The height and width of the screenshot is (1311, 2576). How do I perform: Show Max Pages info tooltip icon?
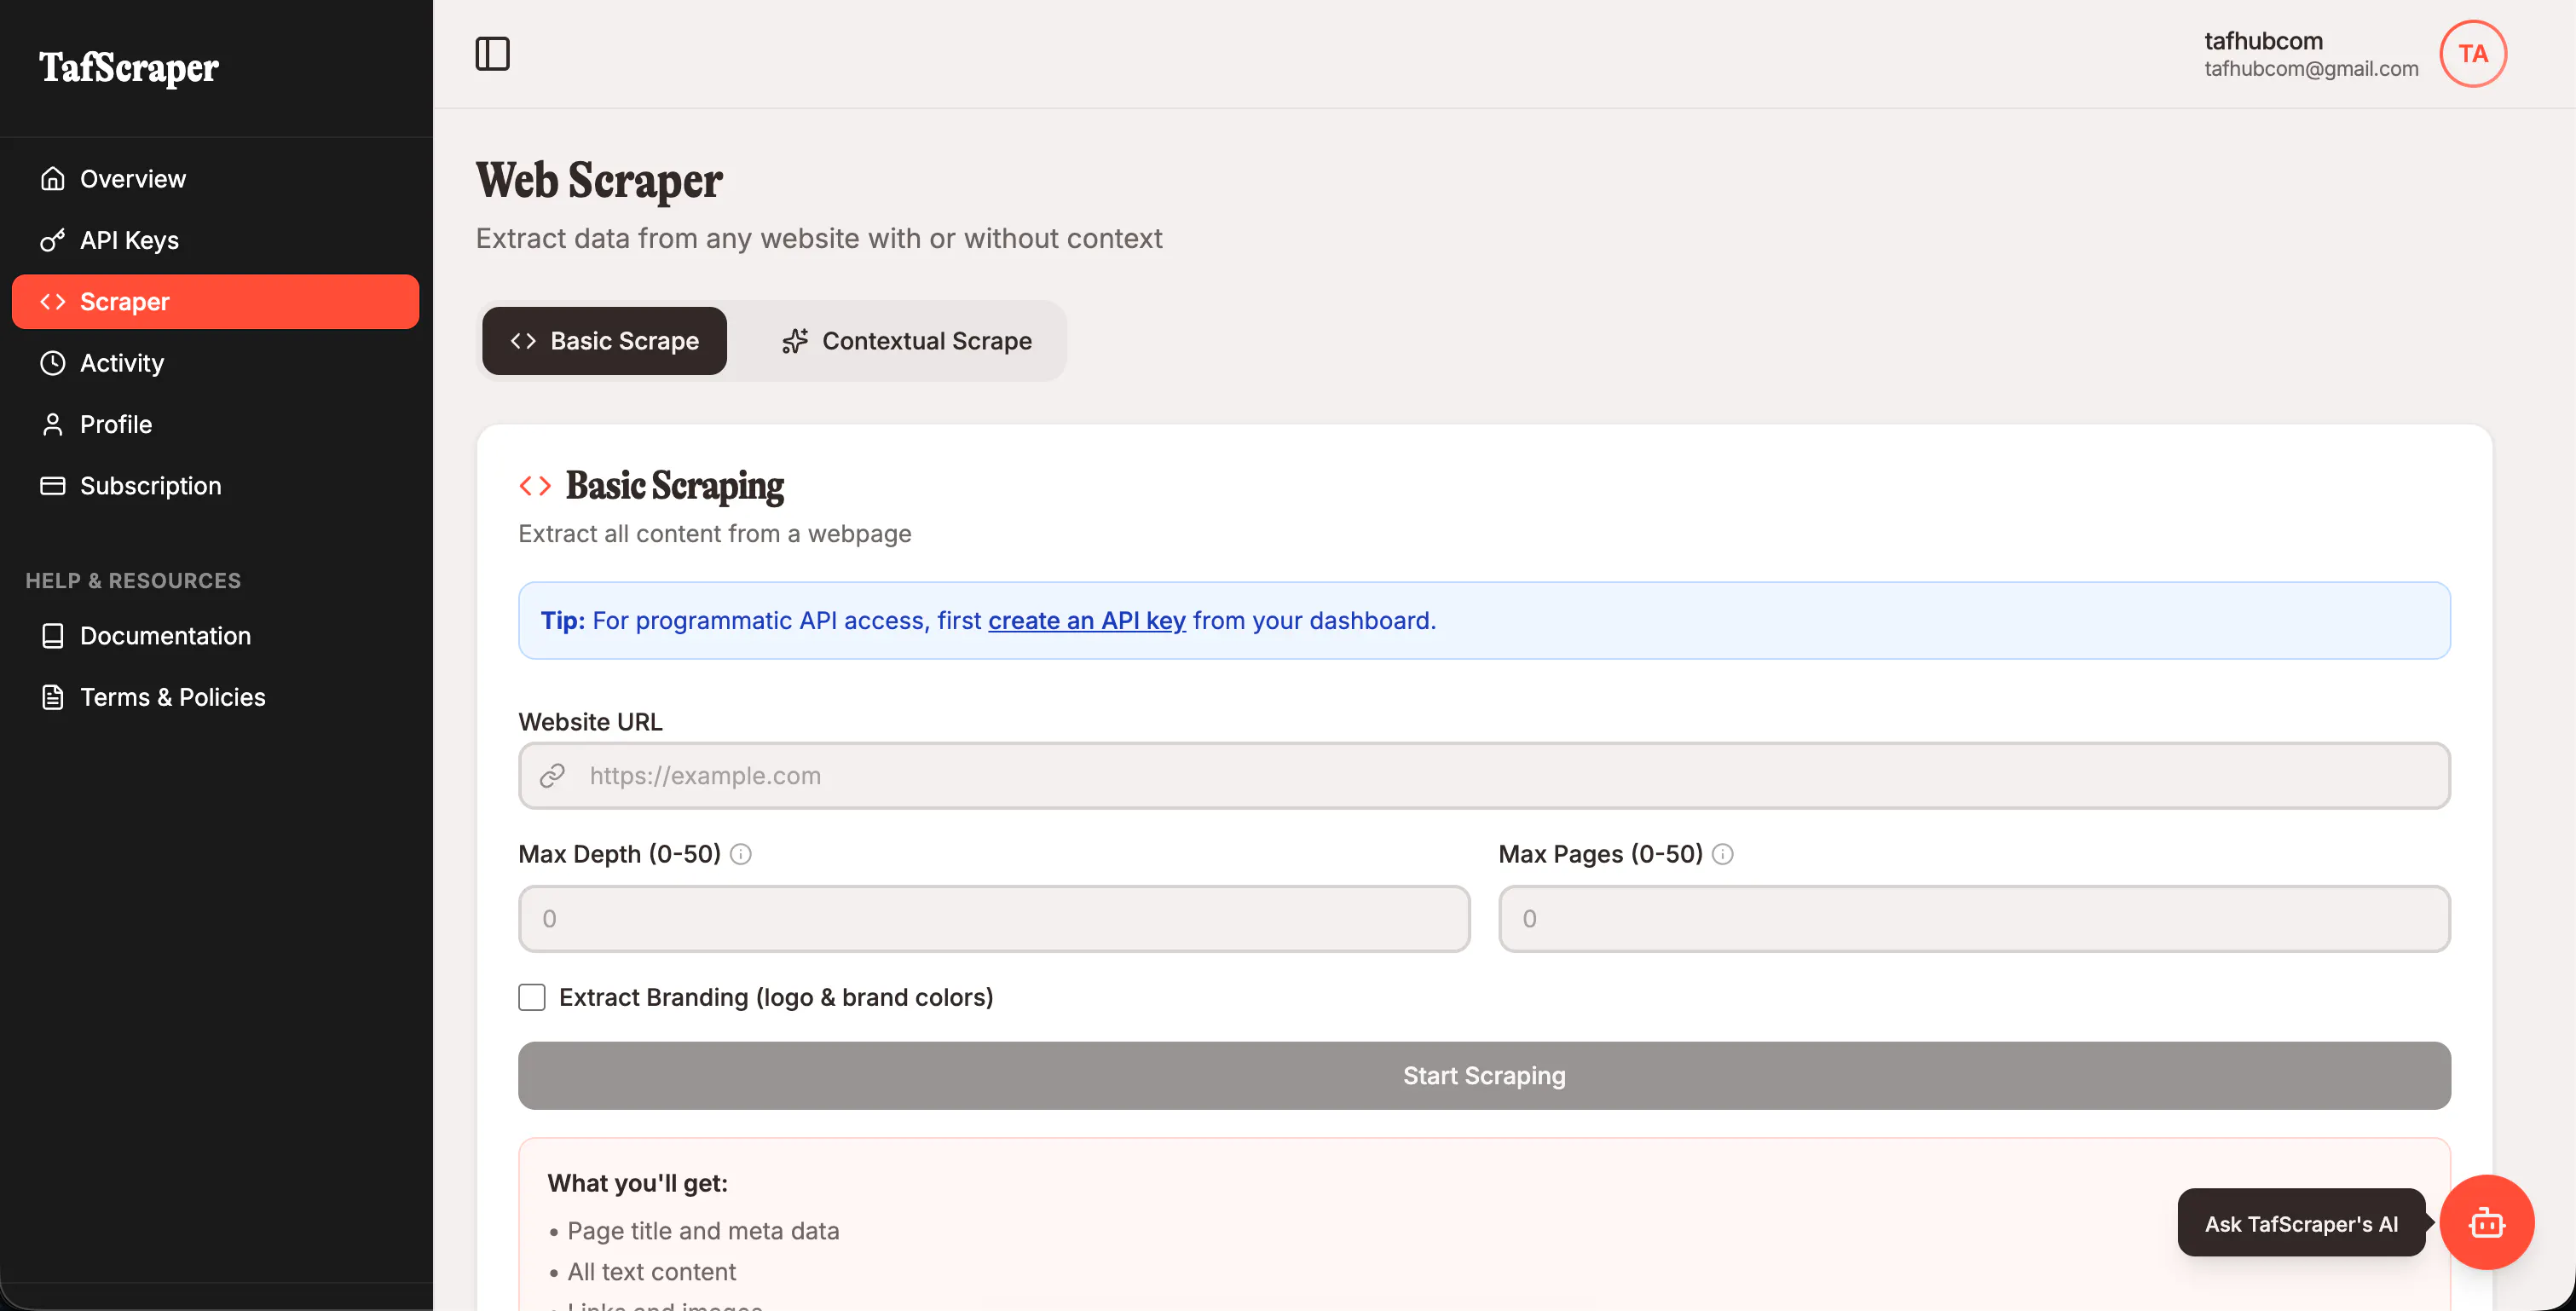[1723, 854]
